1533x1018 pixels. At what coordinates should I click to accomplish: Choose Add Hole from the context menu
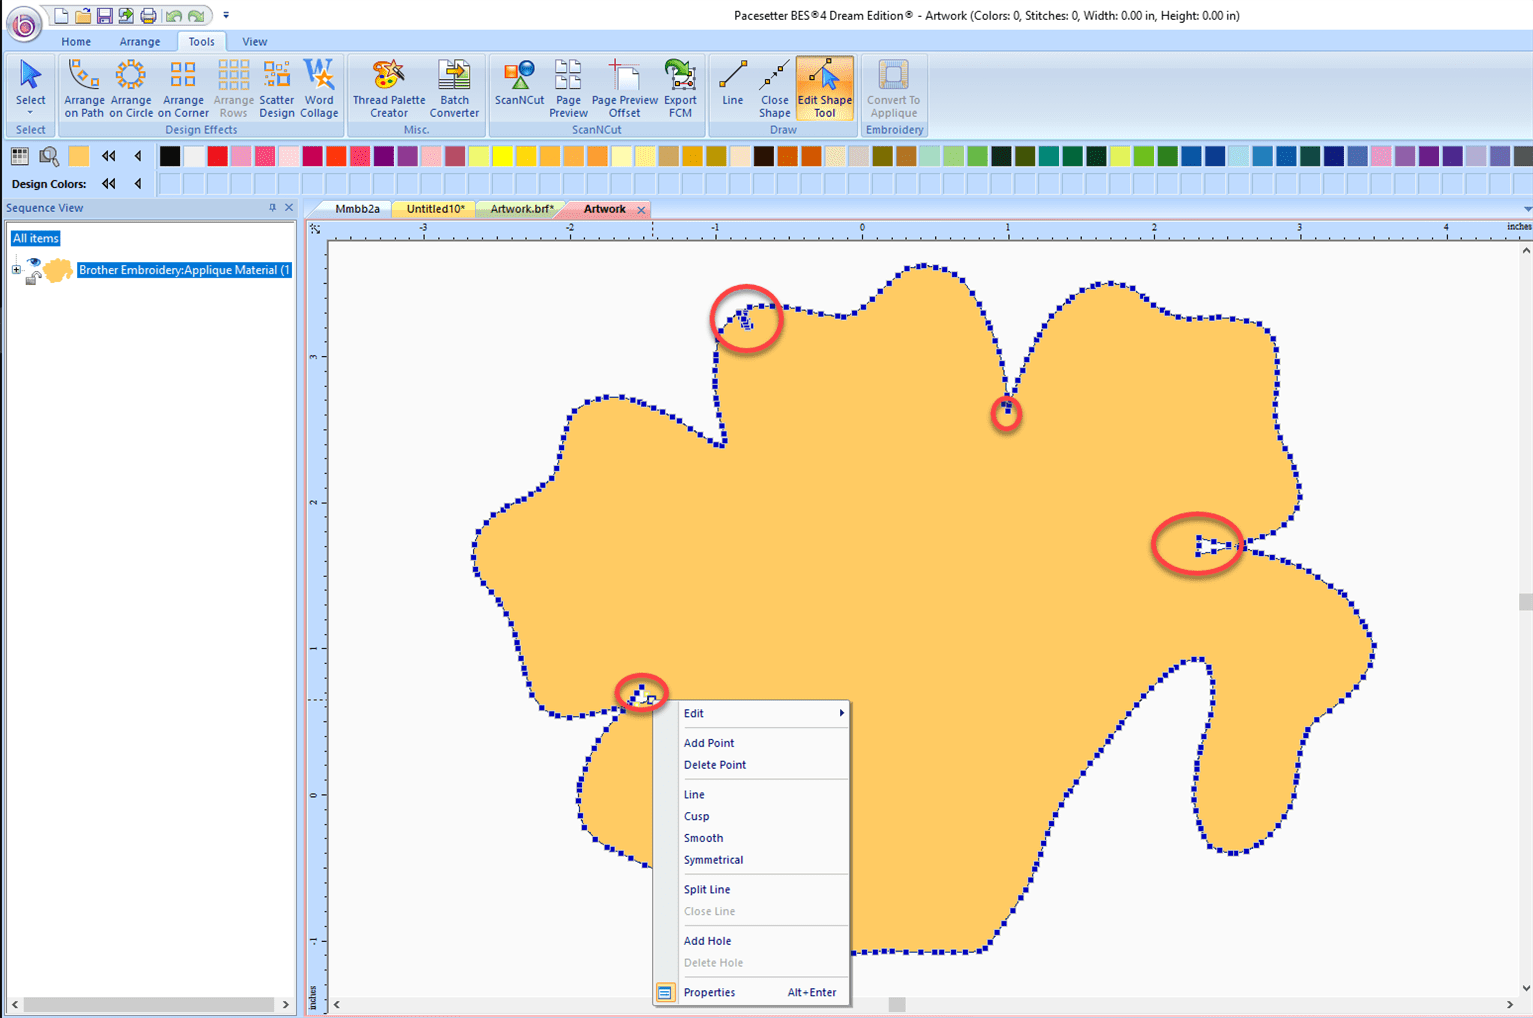coord(707,940)
